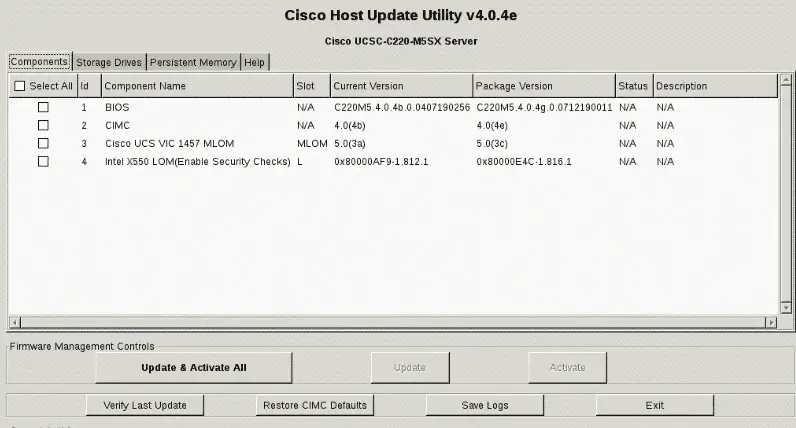The height and width of the screenshot is (428, 796).
Task: Click the vertical scrollbar down arrow
Action: point(786,308)
